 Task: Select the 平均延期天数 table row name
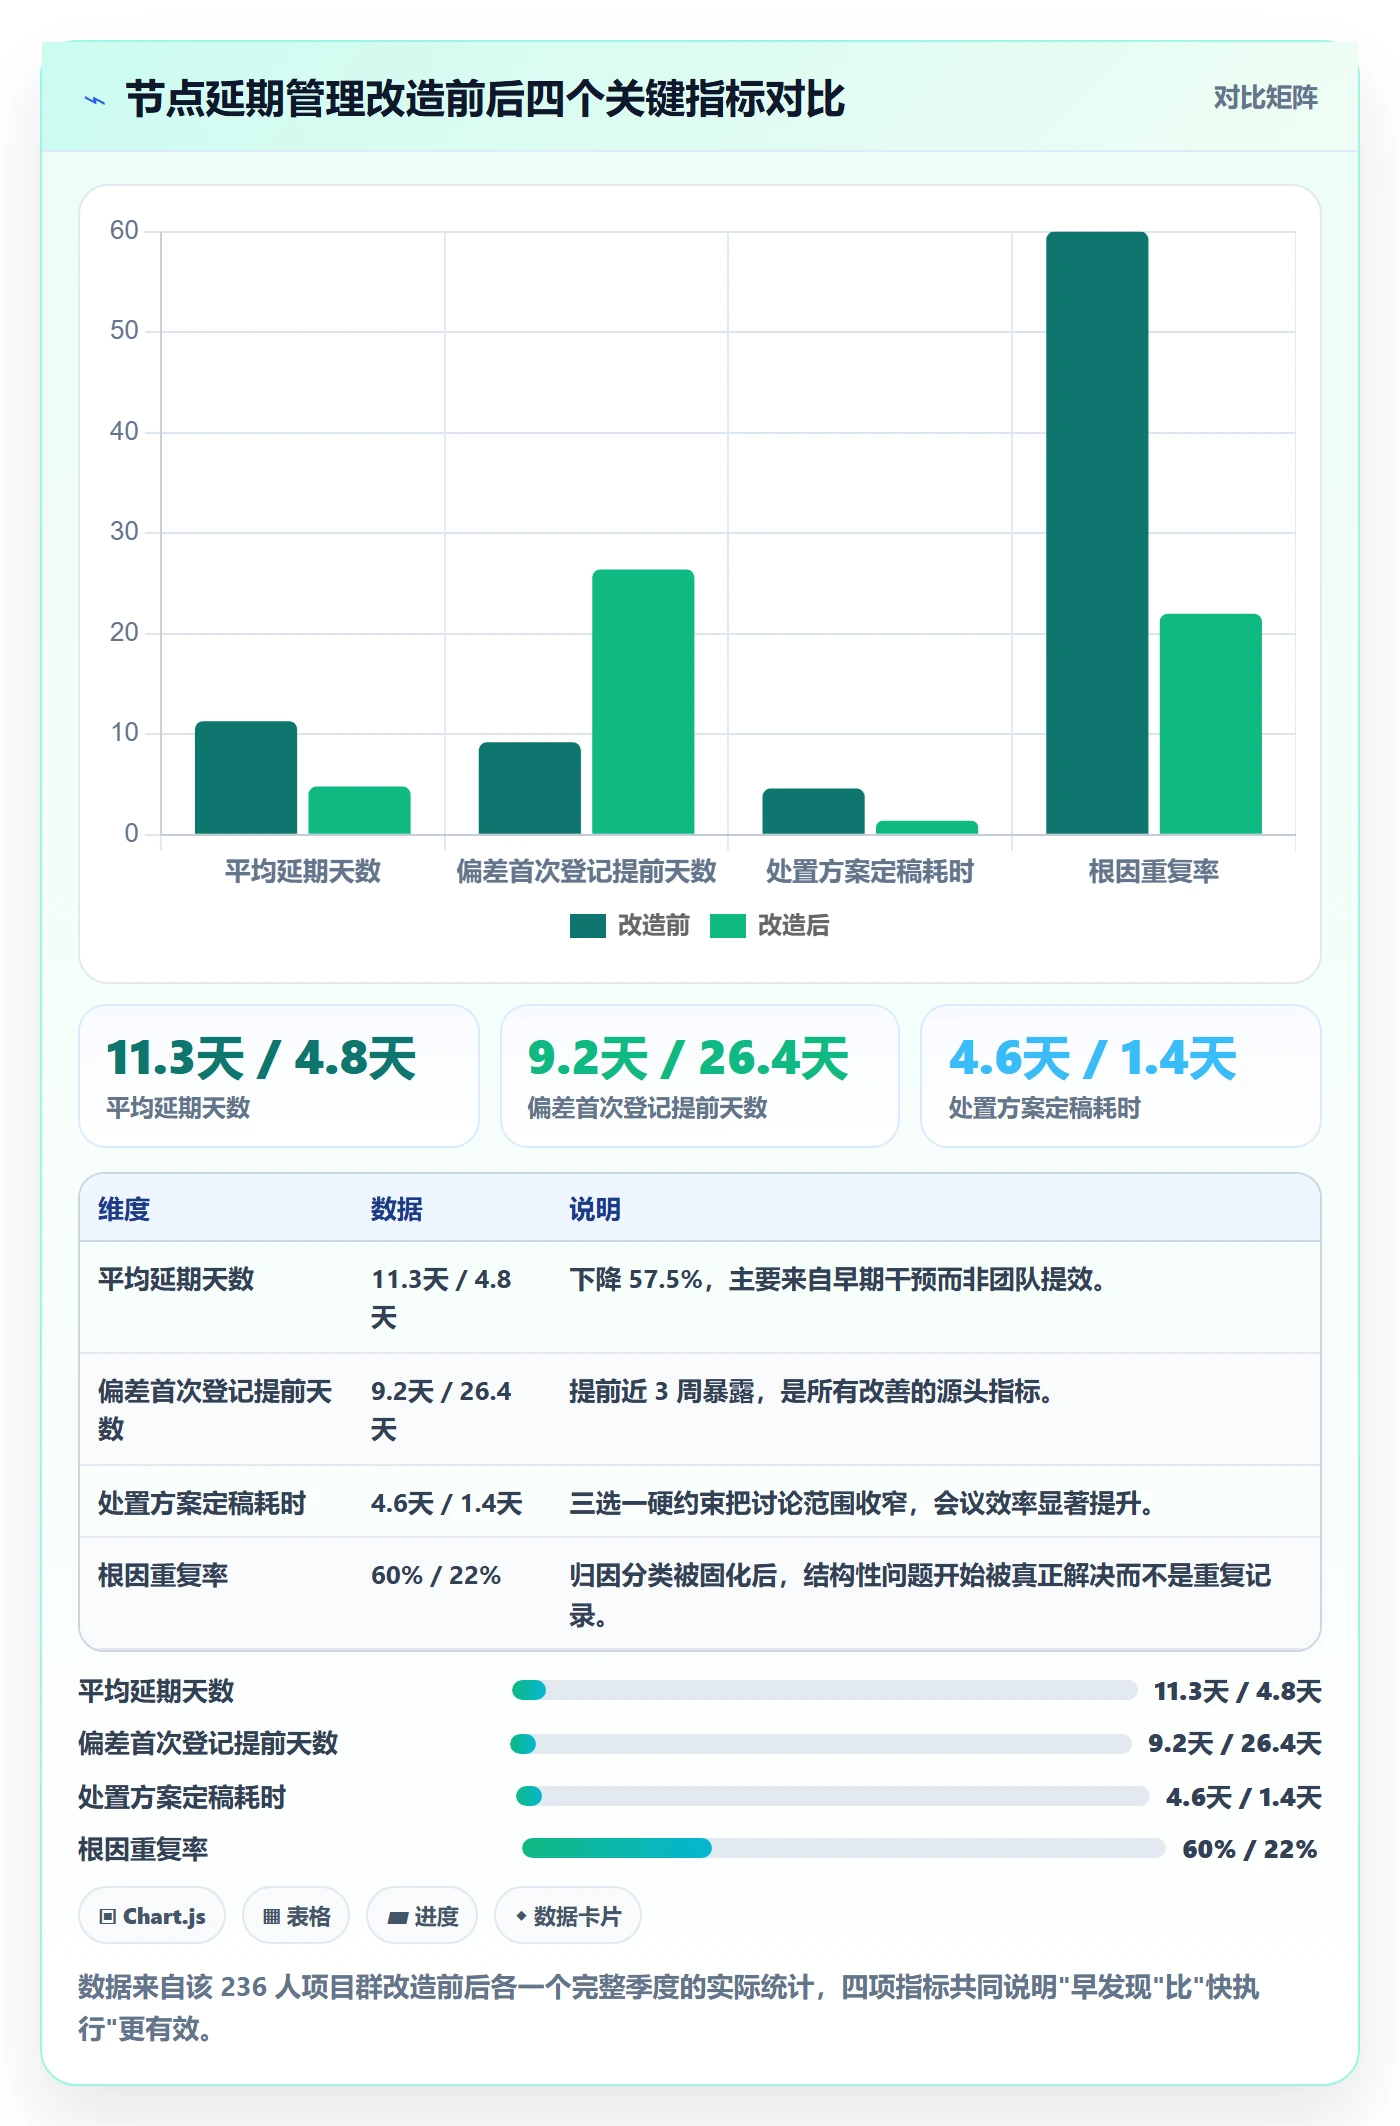[x=176, y=1280]
